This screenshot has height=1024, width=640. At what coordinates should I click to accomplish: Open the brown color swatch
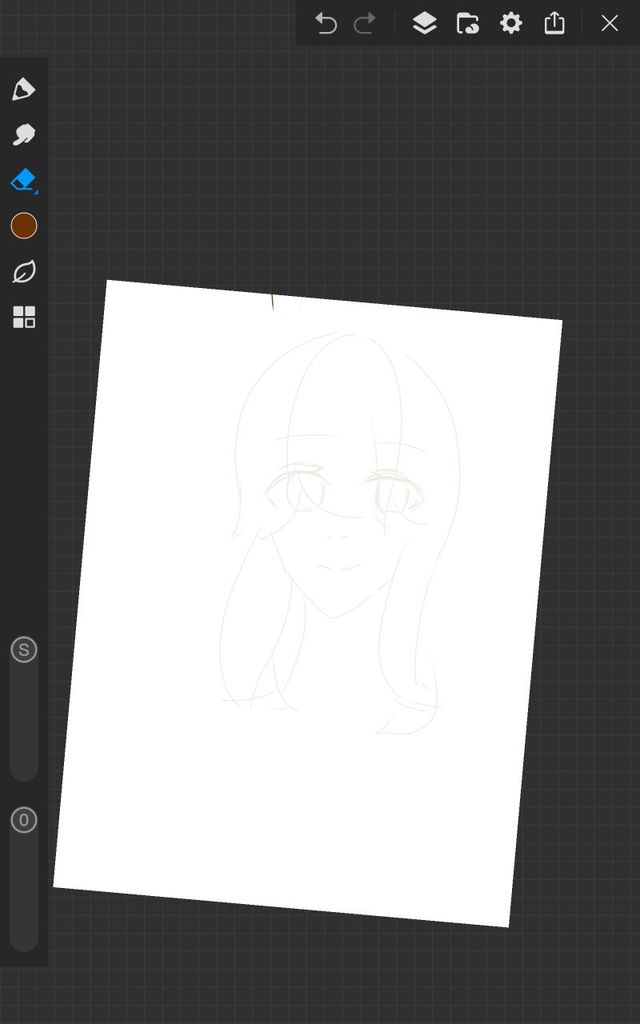tap(24, 226)
